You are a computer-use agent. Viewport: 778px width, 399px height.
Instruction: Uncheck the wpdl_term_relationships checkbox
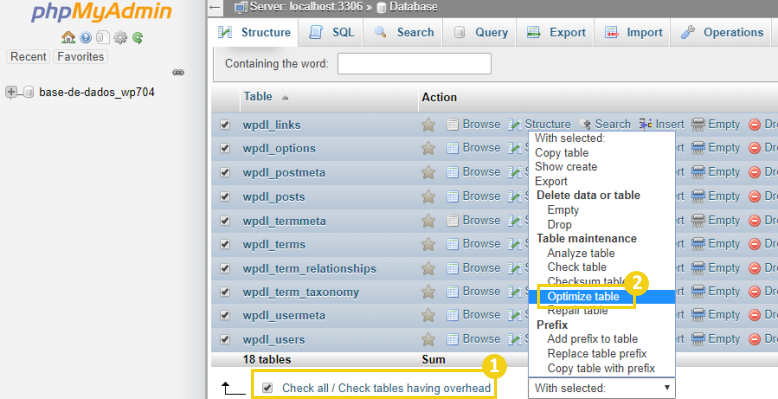(x=225, y=268)
